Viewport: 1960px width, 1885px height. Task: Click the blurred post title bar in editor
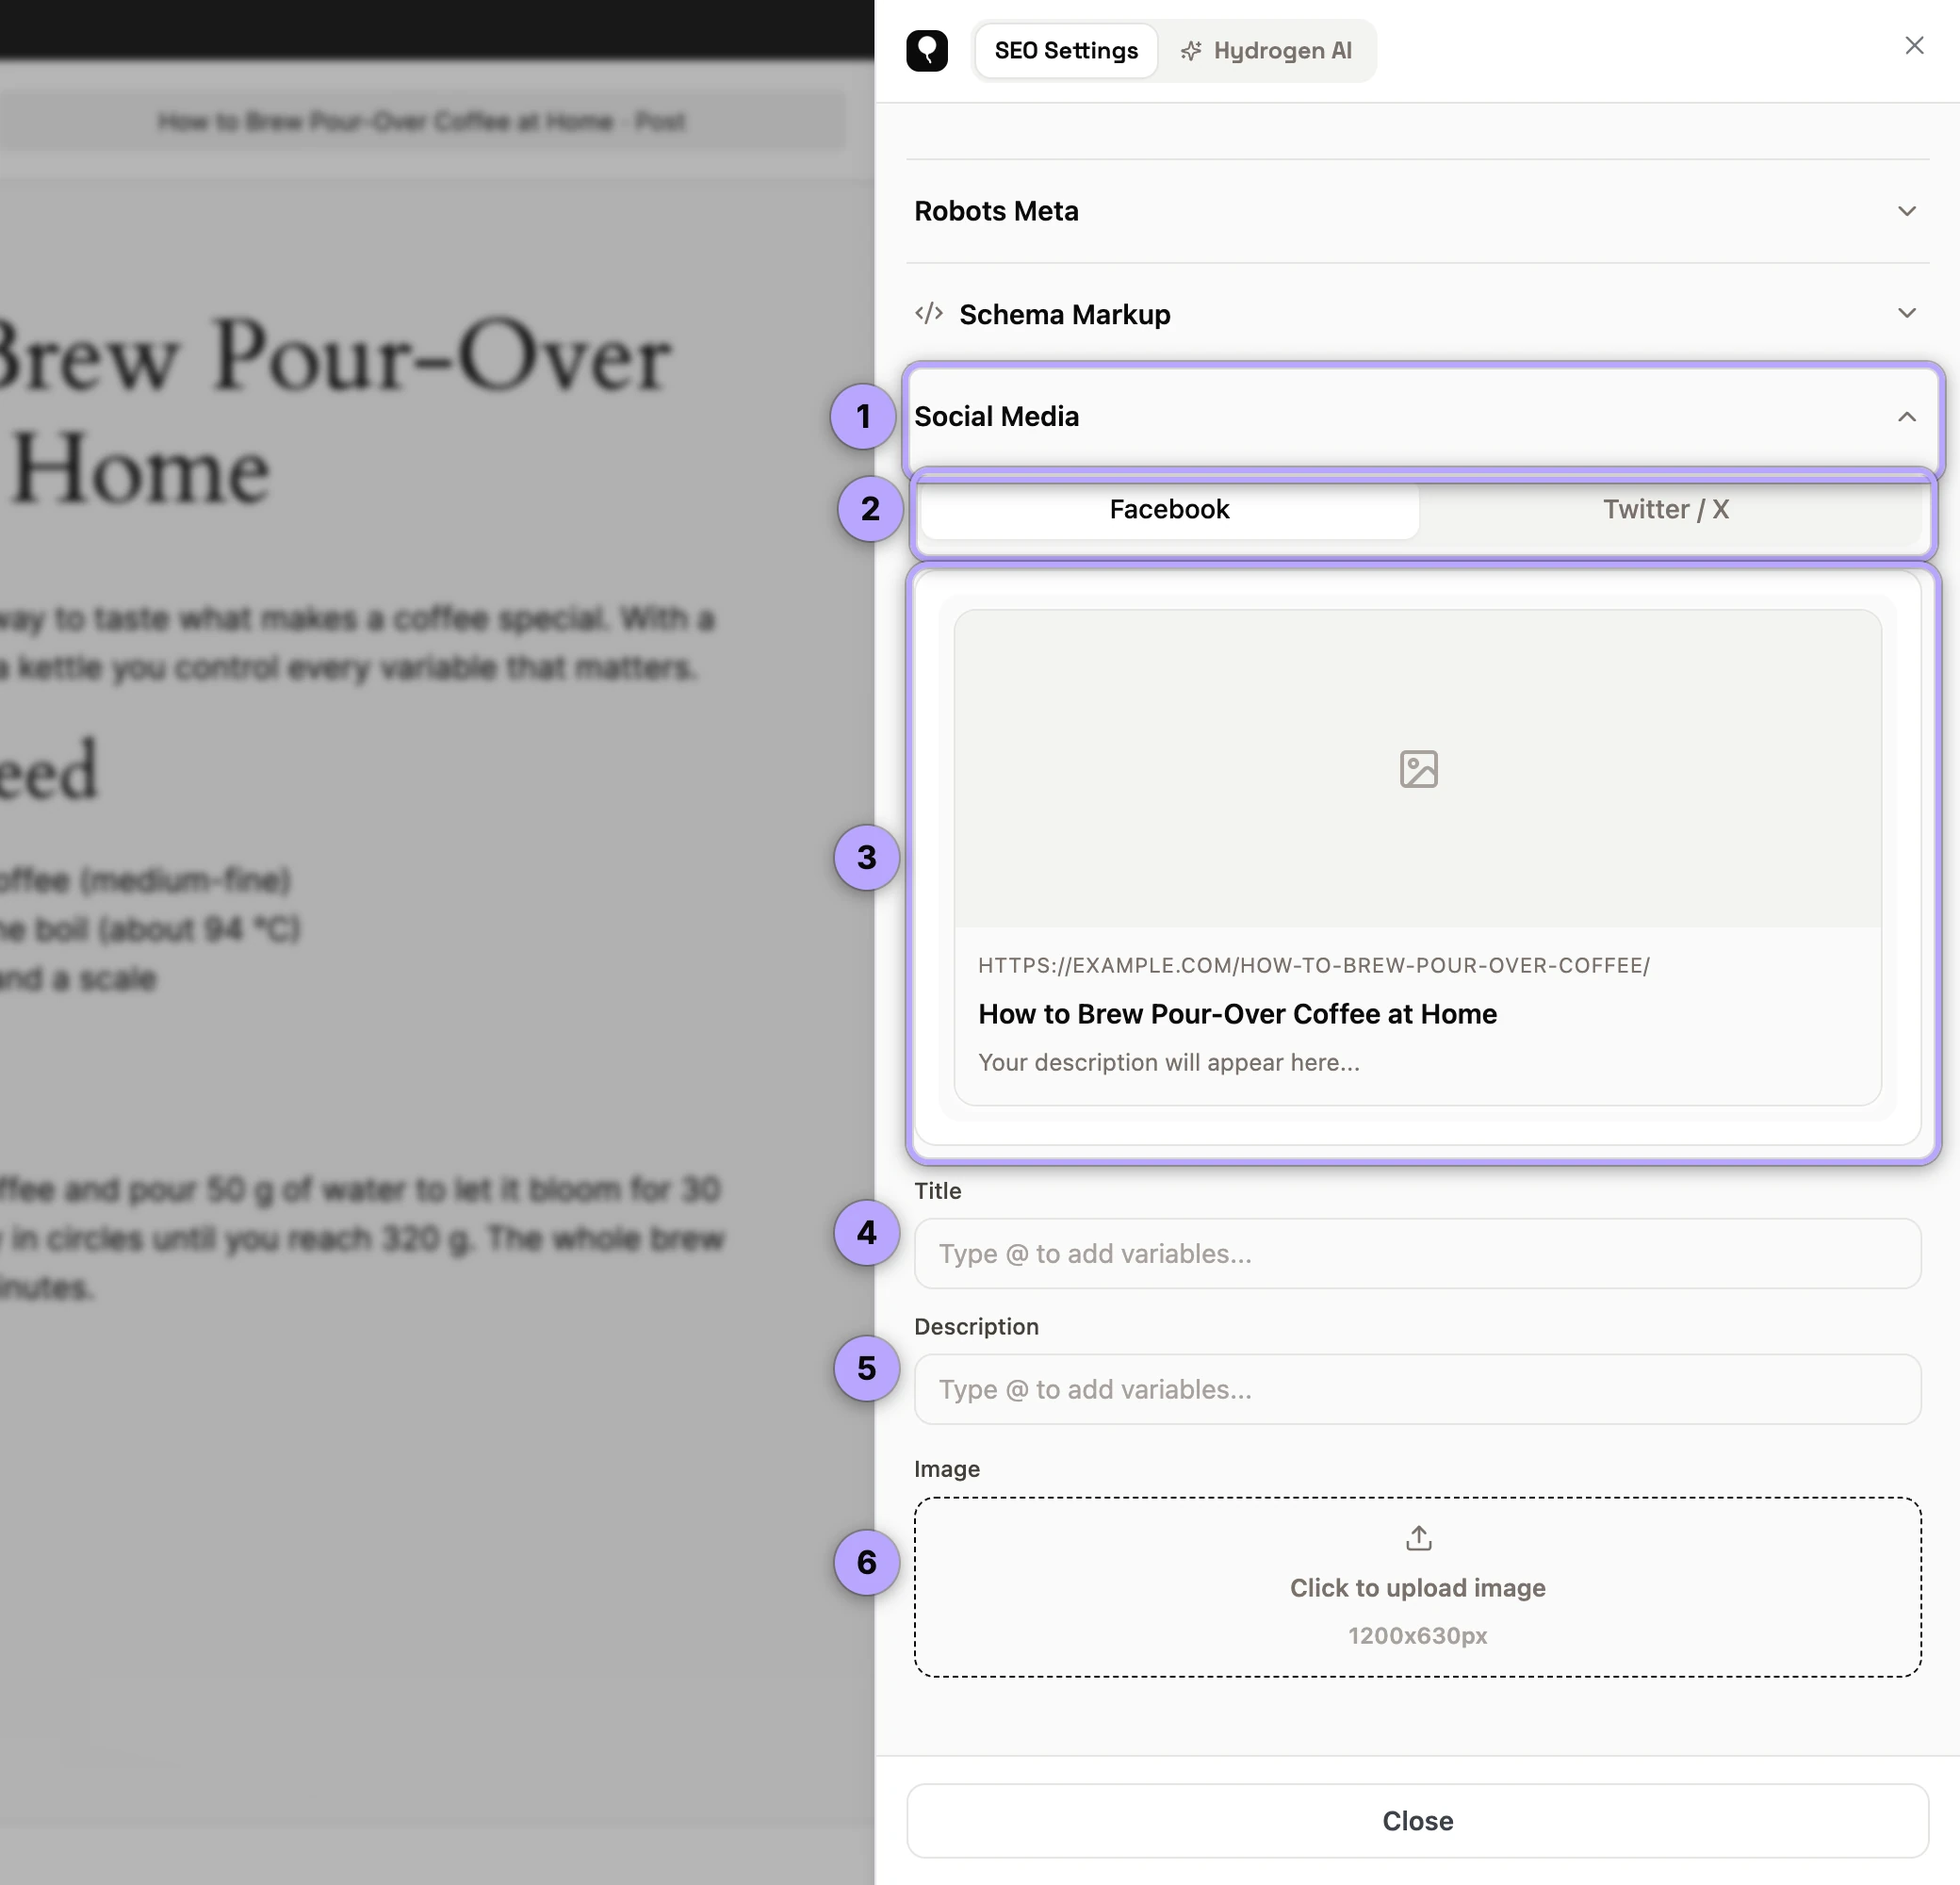tap(421, 122)
